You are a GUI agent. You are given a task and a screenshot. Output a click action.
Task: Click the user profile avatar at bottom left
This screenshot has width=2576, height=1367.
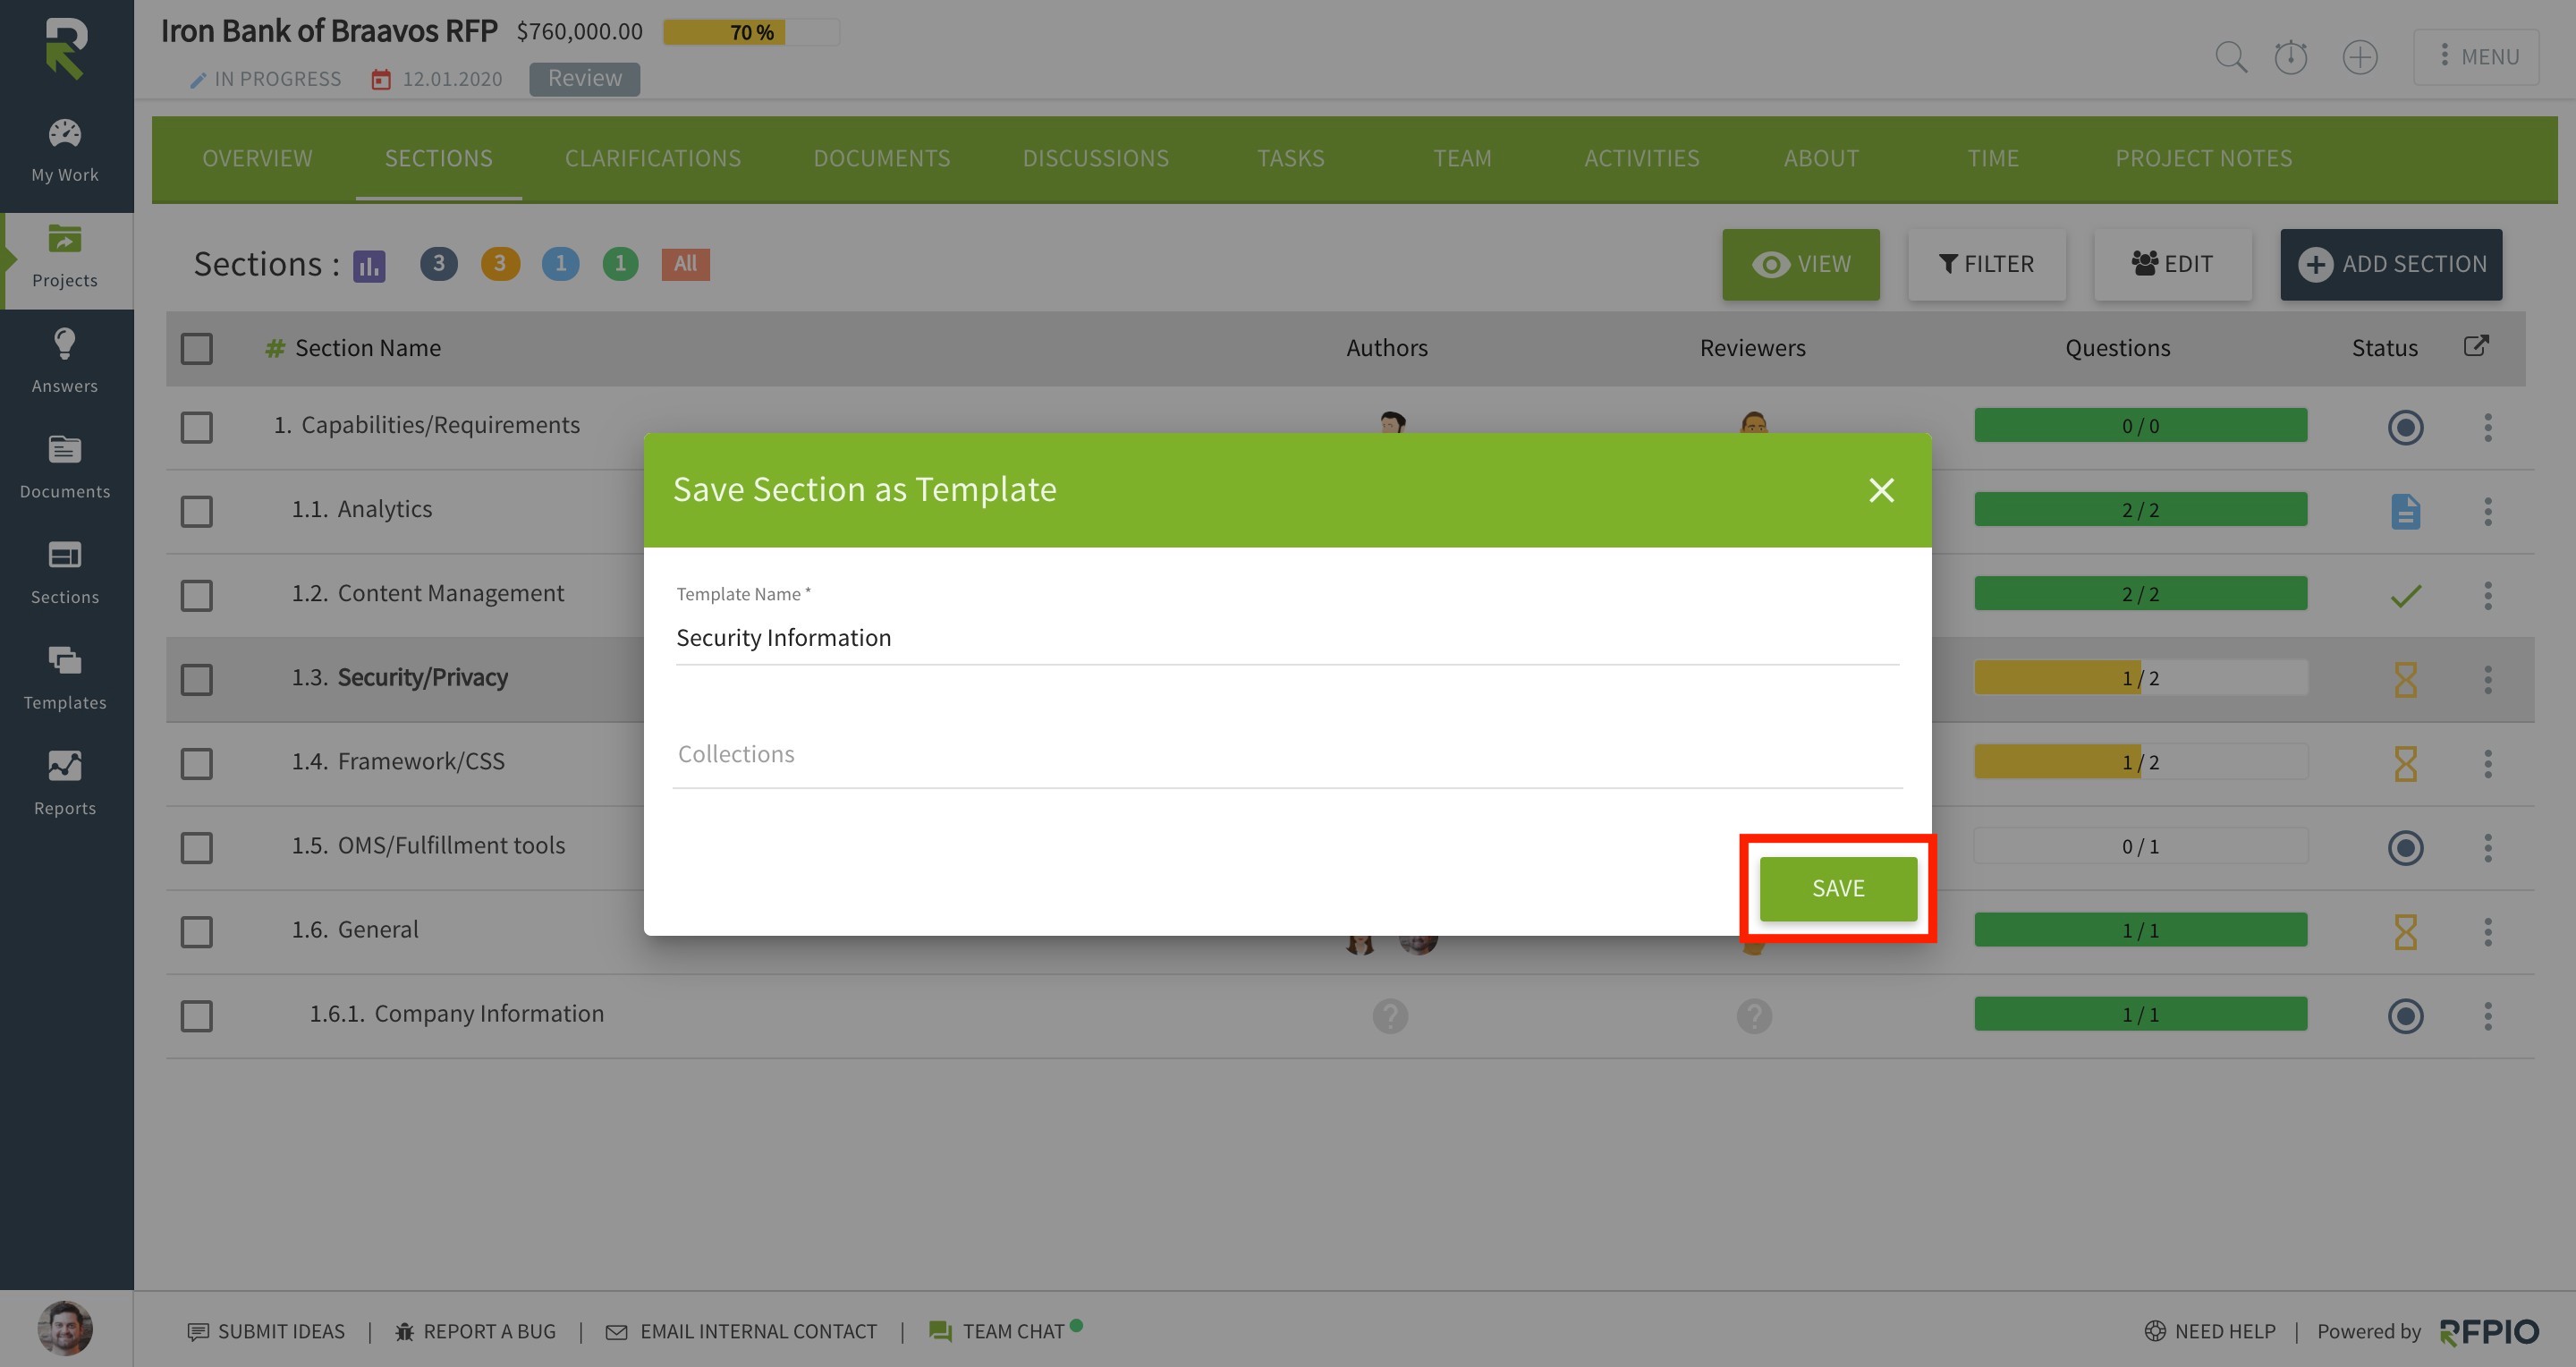(x=65, y=1328)
